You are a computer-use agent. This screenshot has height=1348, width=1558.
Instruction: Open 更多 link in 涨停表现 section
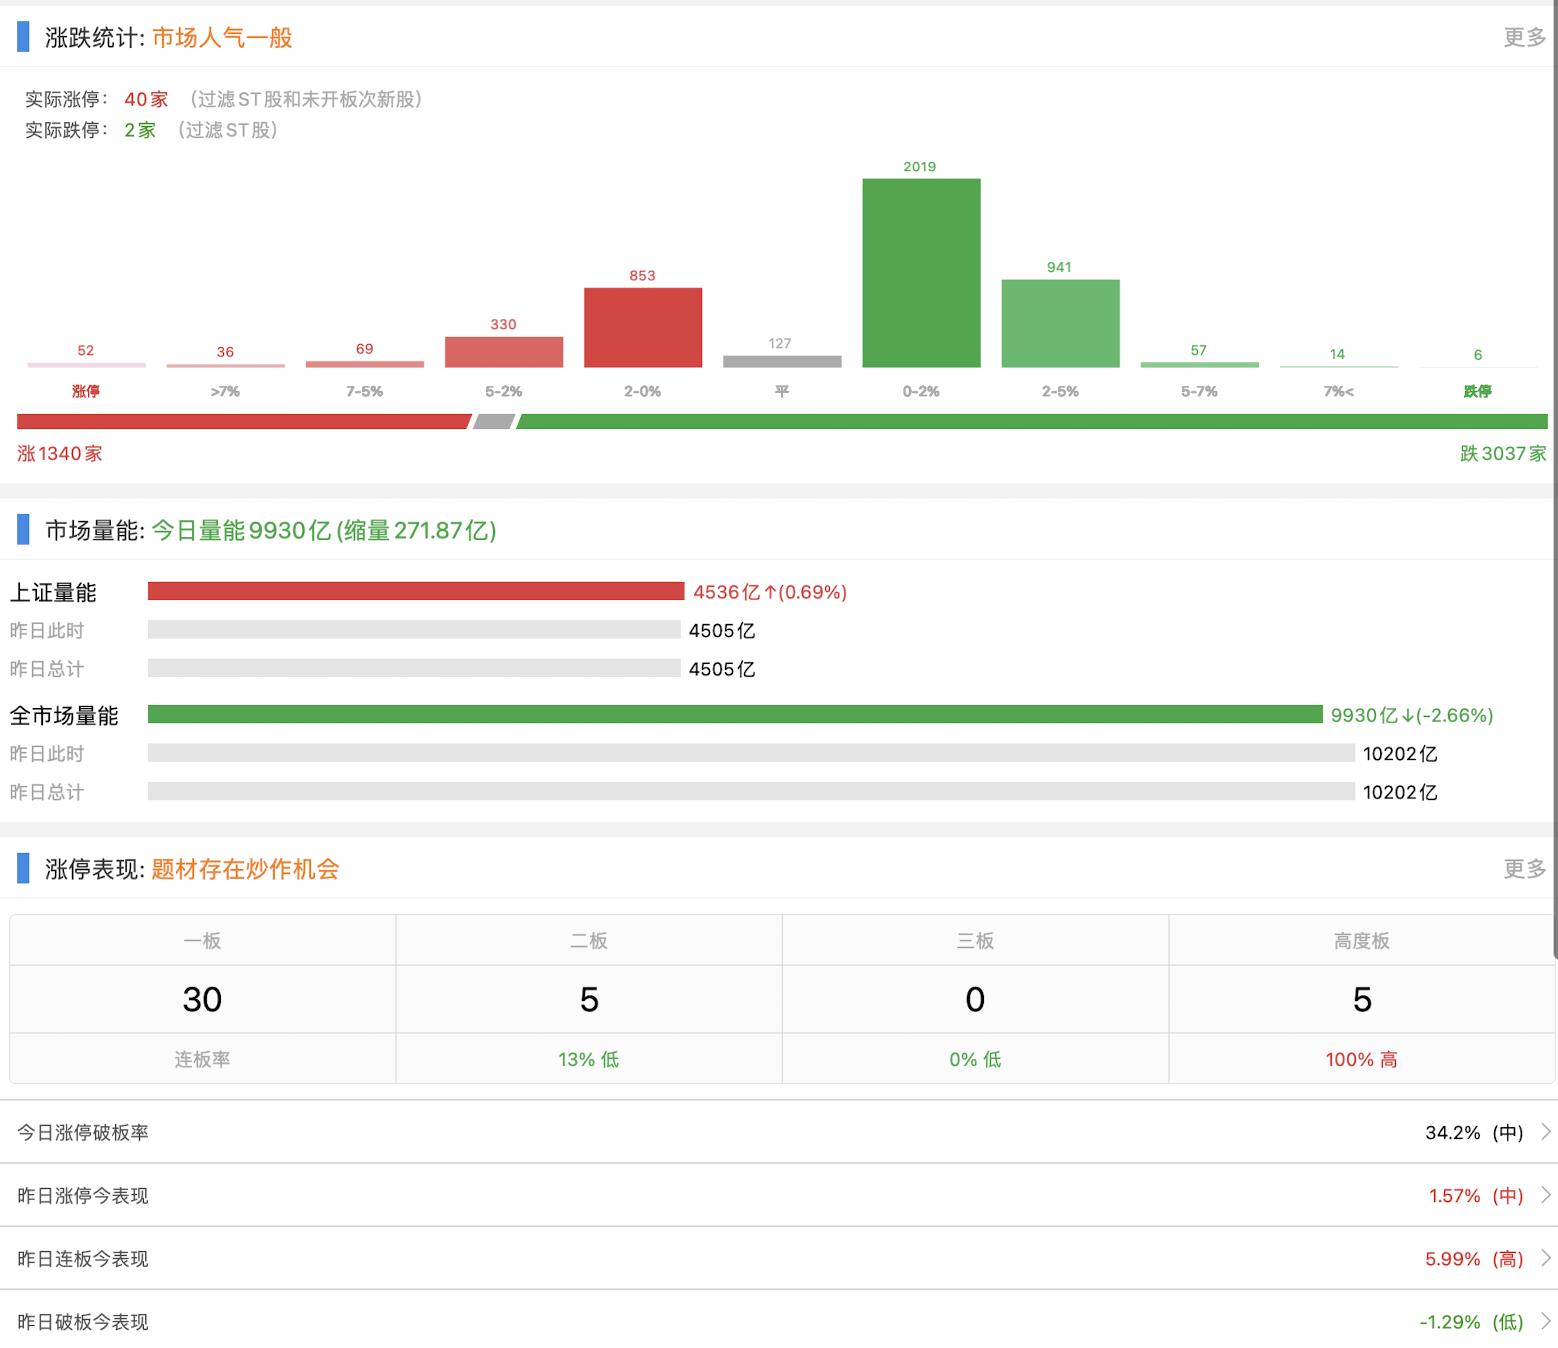click(1524, 869)
